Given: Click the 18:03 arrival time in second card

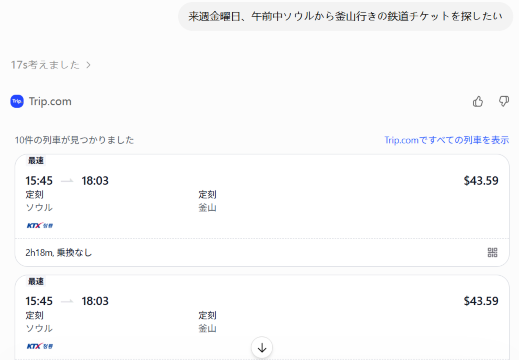Looking at the screenshot, I should click(x=95, y=301).
